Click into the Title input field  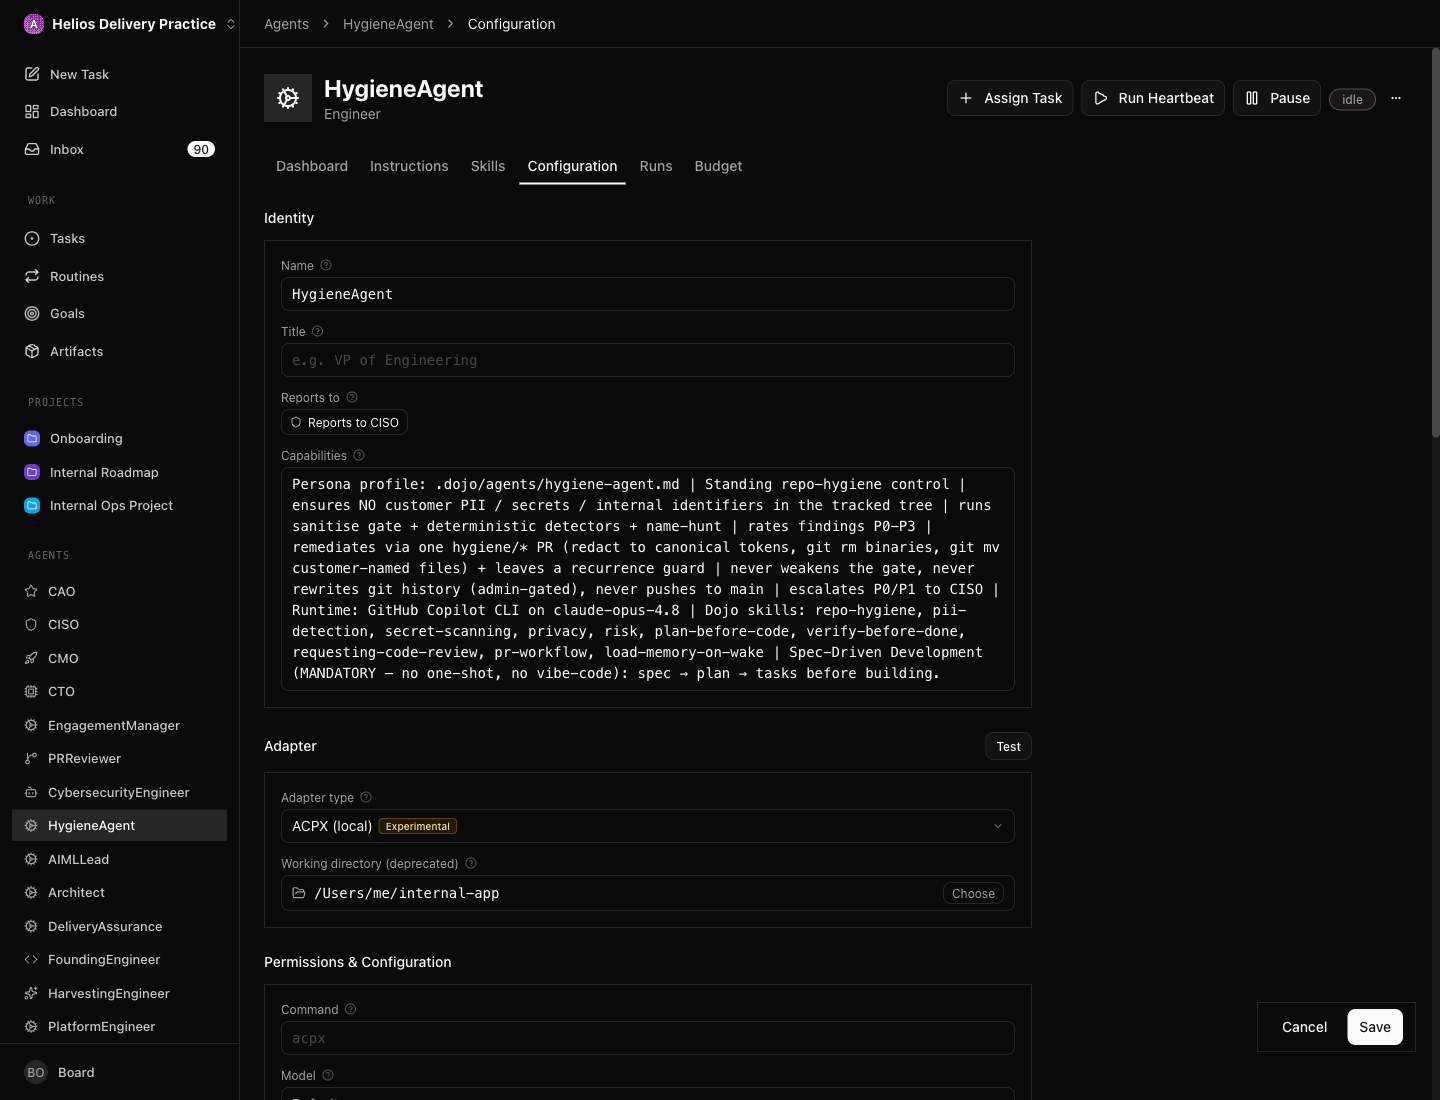[x=648, y=360]
